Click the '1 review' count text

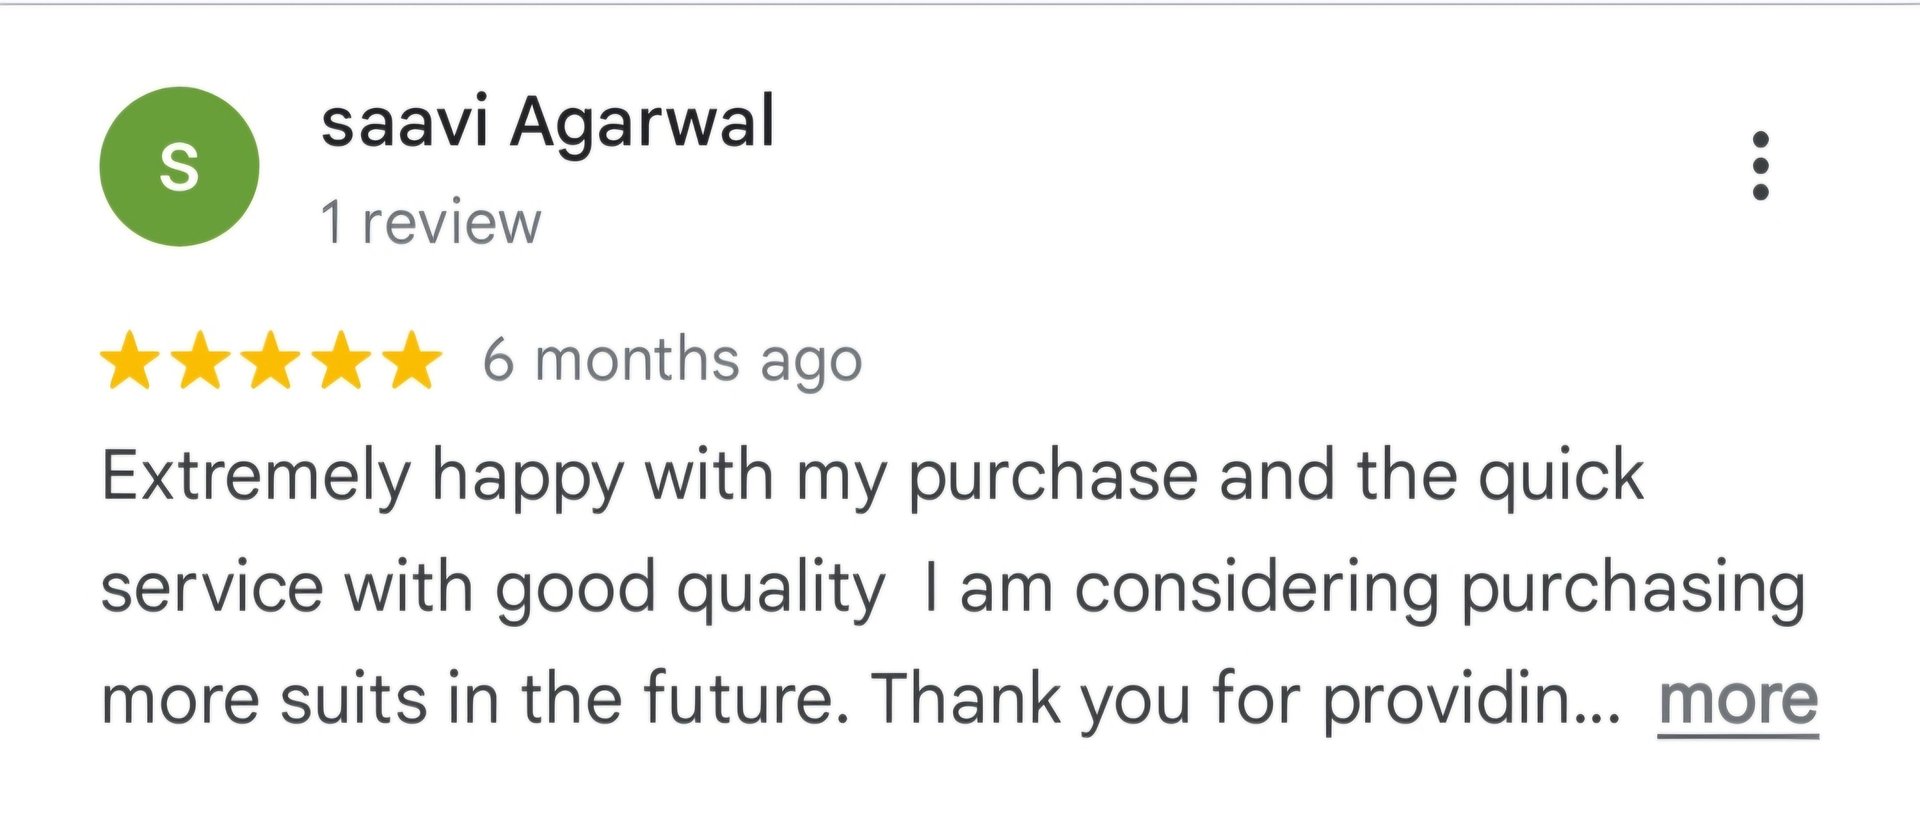[x=430, y=222]
